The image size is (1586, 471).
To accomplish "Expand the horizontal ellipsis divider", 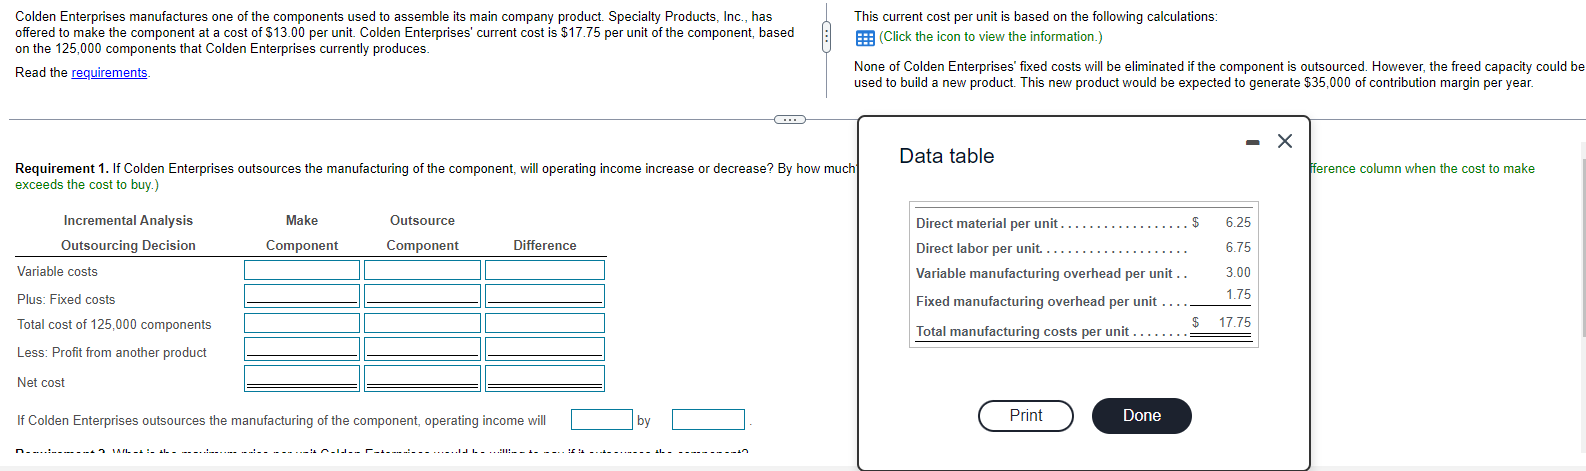I will tap(790, 120).
